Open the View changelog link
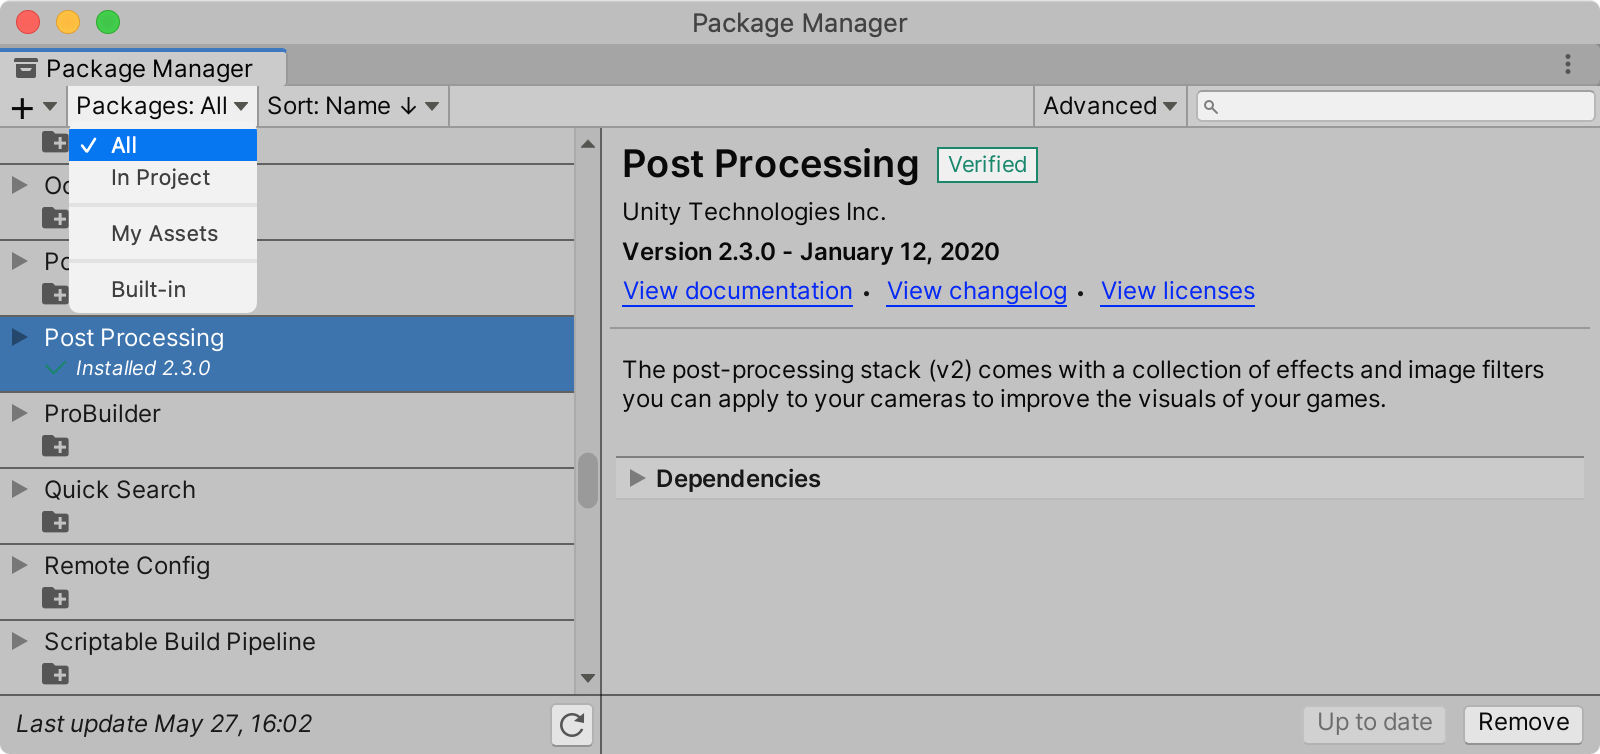This screenshot has height=754, width=1600. pyautogui.click(x=977, y=291)
